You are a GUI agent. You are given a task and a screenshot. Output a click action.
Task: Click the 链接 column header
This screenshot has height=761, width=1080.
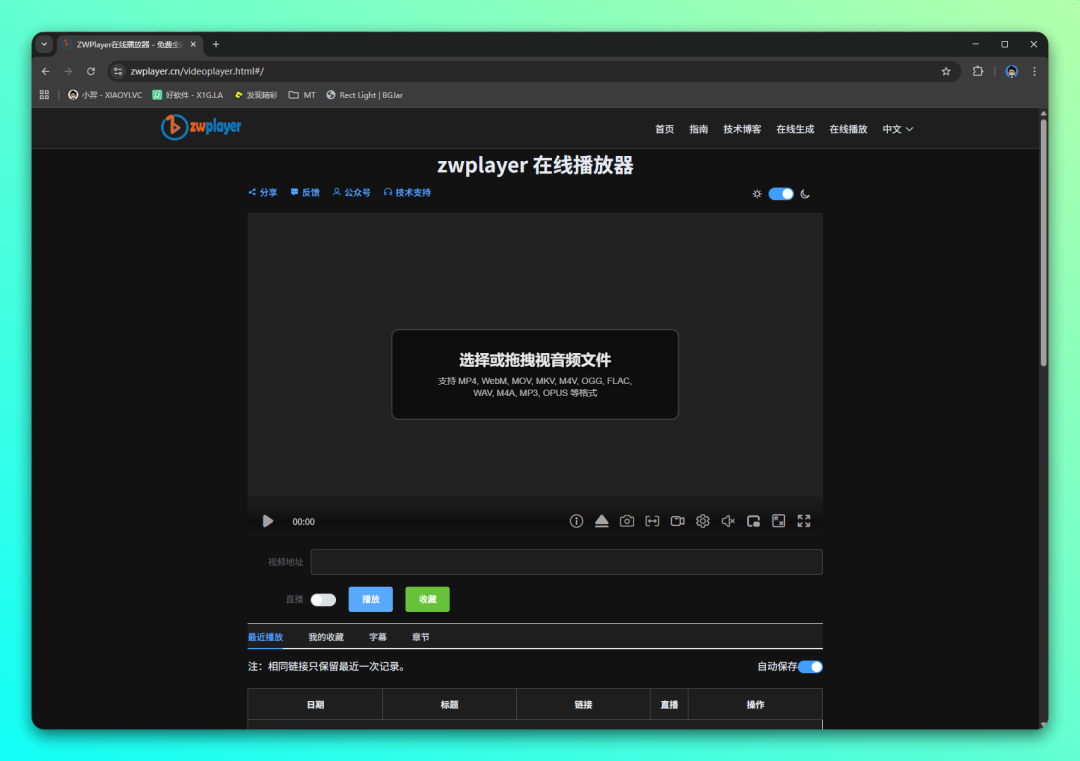583,705
